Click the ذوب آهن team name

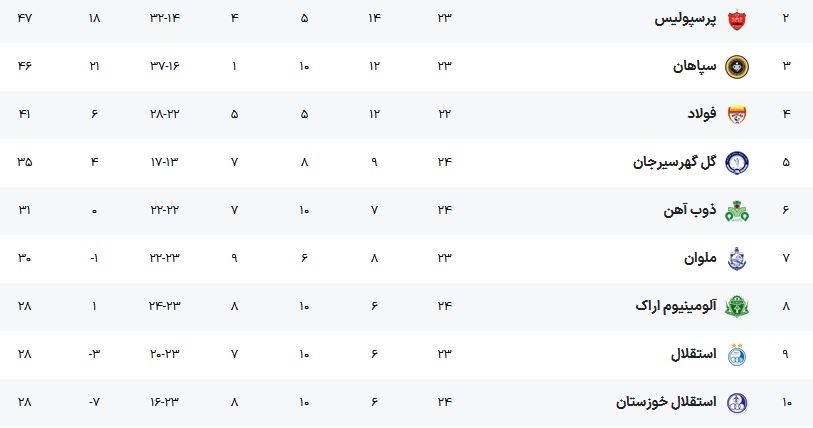click(x=690, y=210)
